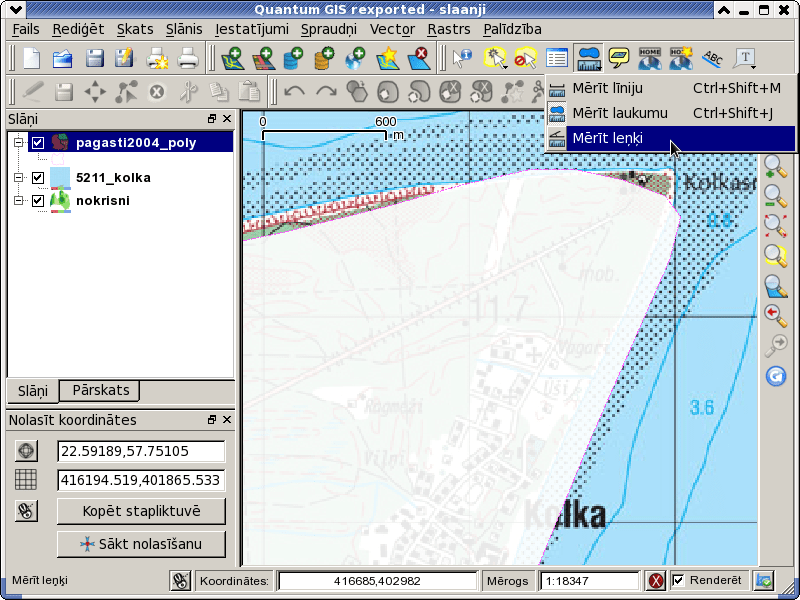This screenshot has height=600, width=800.
Task: Add SpatiaLite layer with orange database icon
Action: click(x=325, y=58)
